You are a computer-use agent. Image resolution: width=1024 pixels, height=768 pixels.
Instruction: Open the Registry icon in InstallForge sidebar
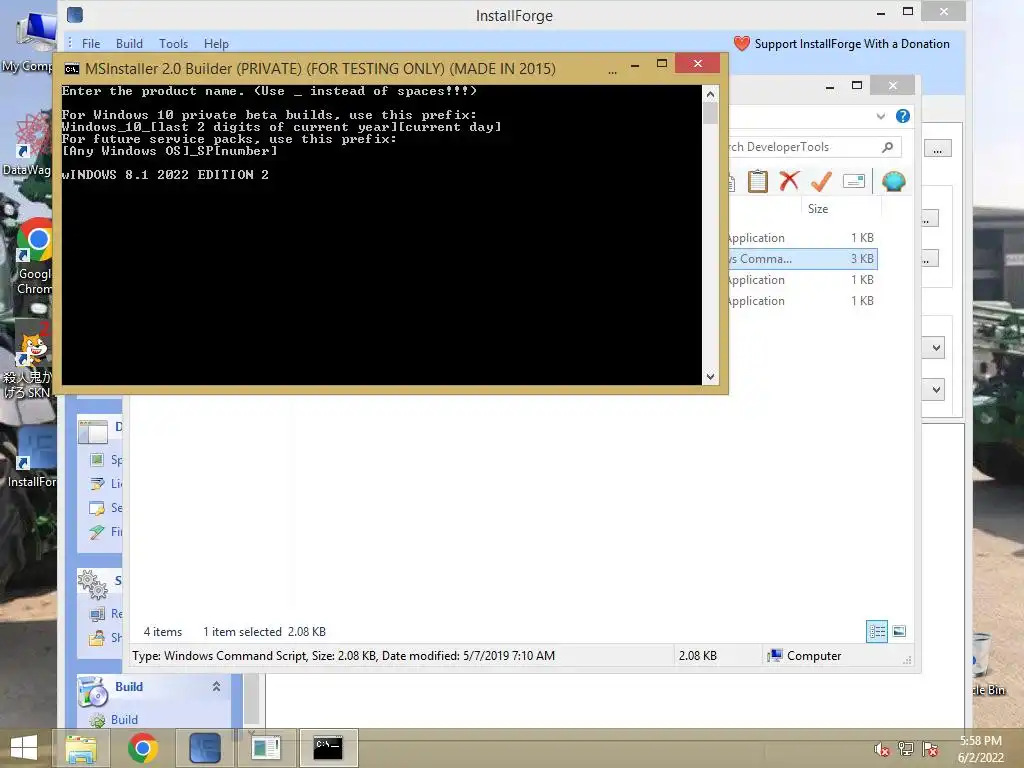pyautogui.click(x=97, y=614)
